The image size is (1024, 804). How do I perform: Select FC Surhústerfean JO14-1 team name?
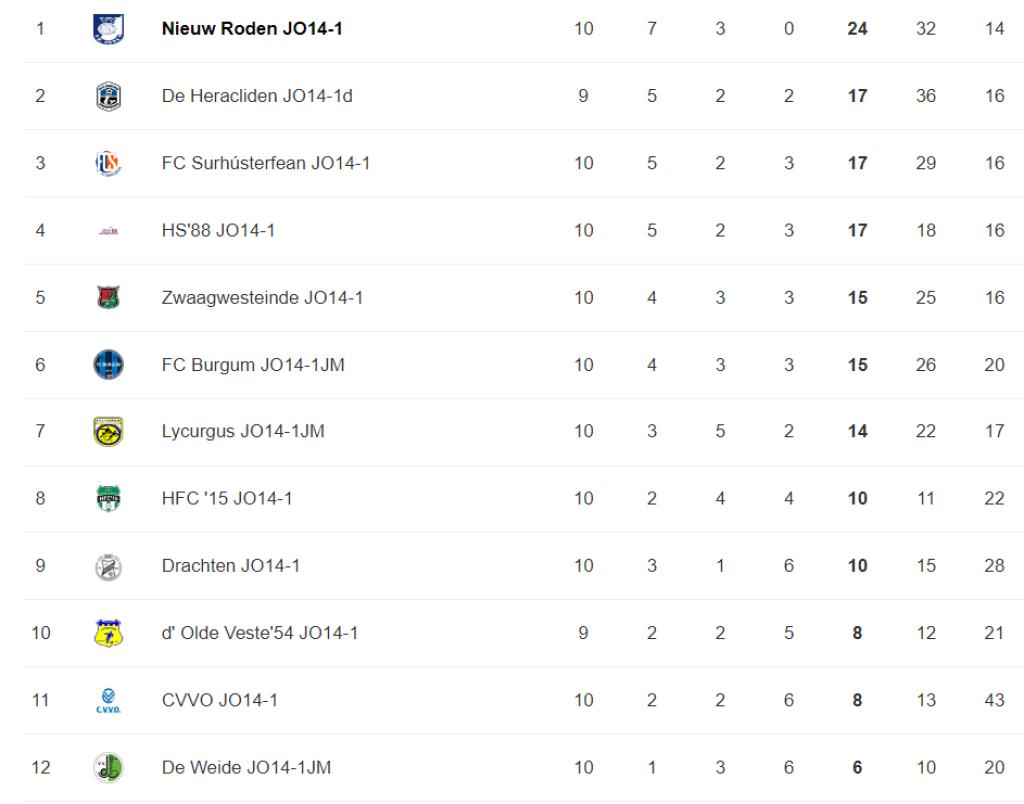266,163
